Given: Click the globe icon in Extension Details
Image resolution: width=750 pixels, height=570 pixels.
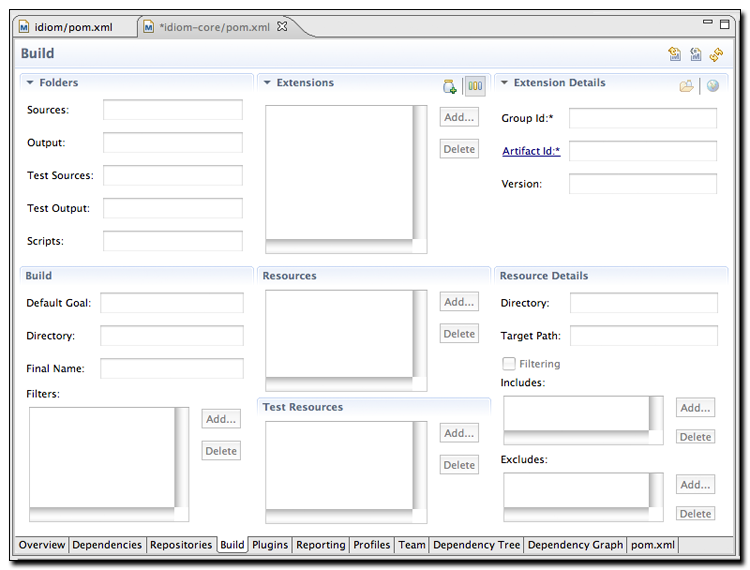Looking at the screenshot, I should point(712,86).
